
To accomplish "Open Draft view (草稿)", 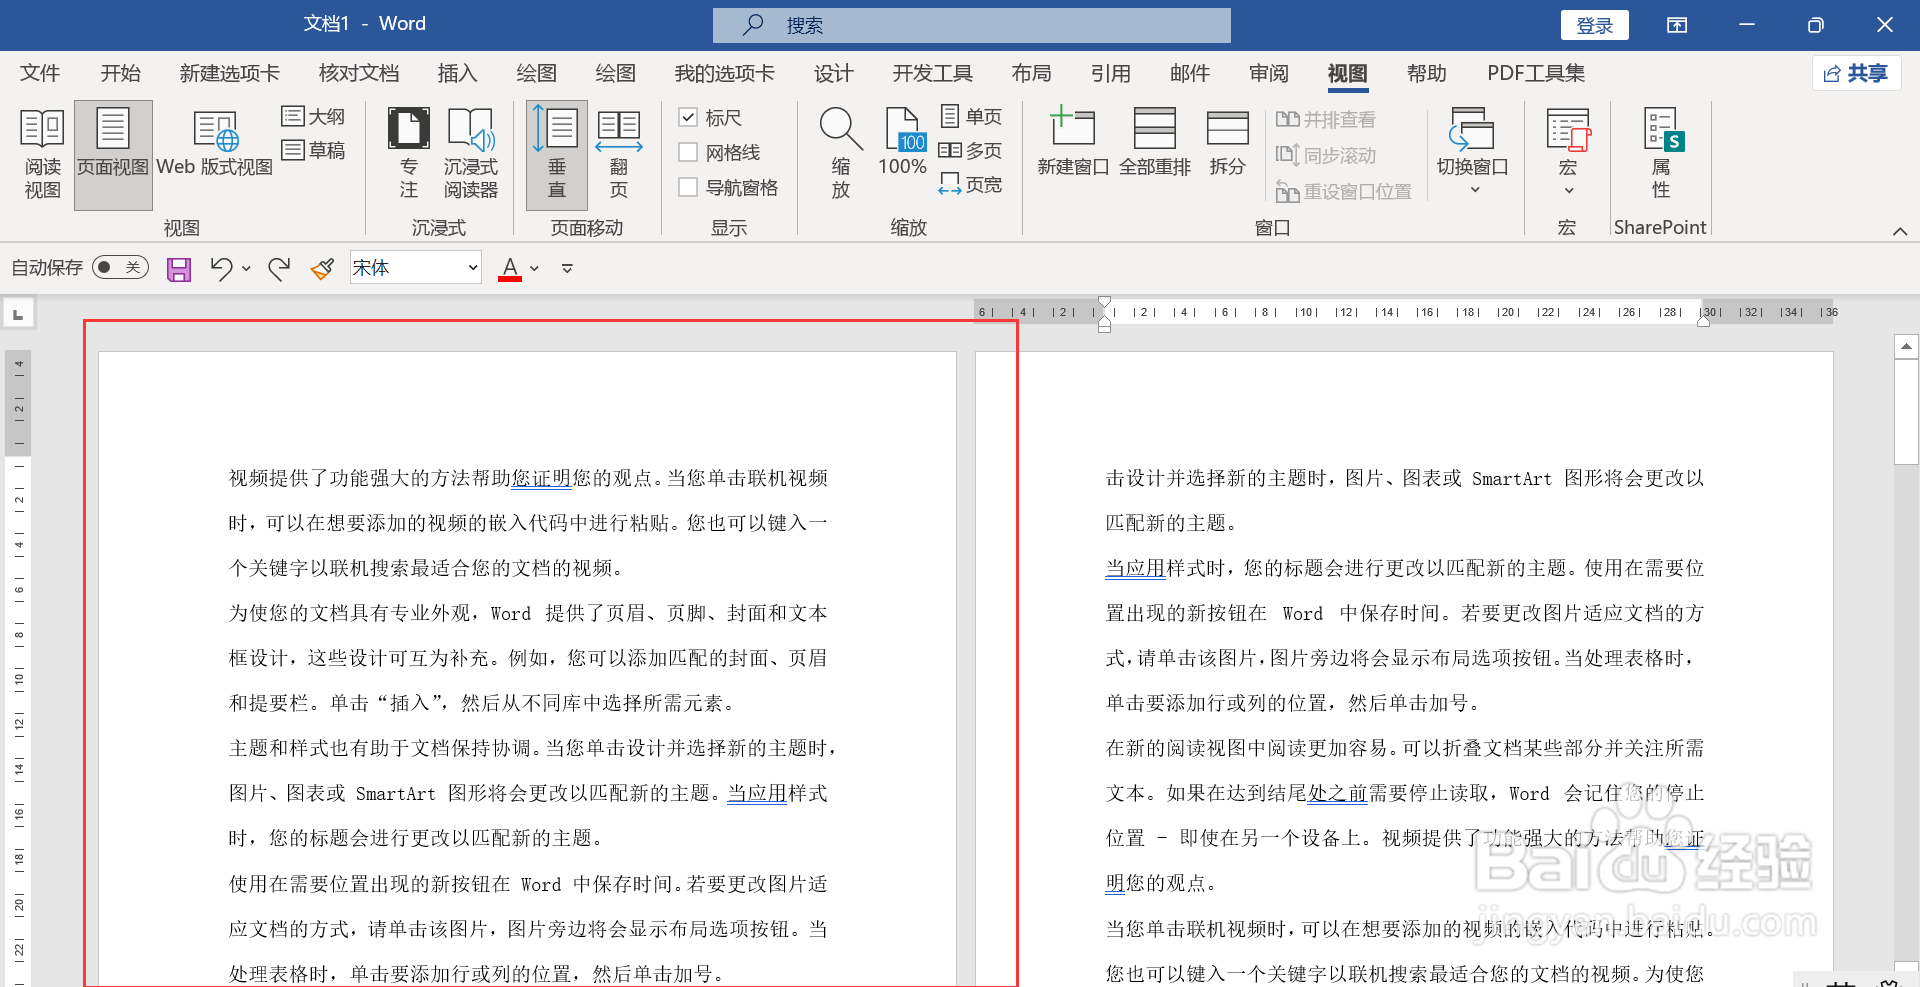I will [x=313, y=150].
